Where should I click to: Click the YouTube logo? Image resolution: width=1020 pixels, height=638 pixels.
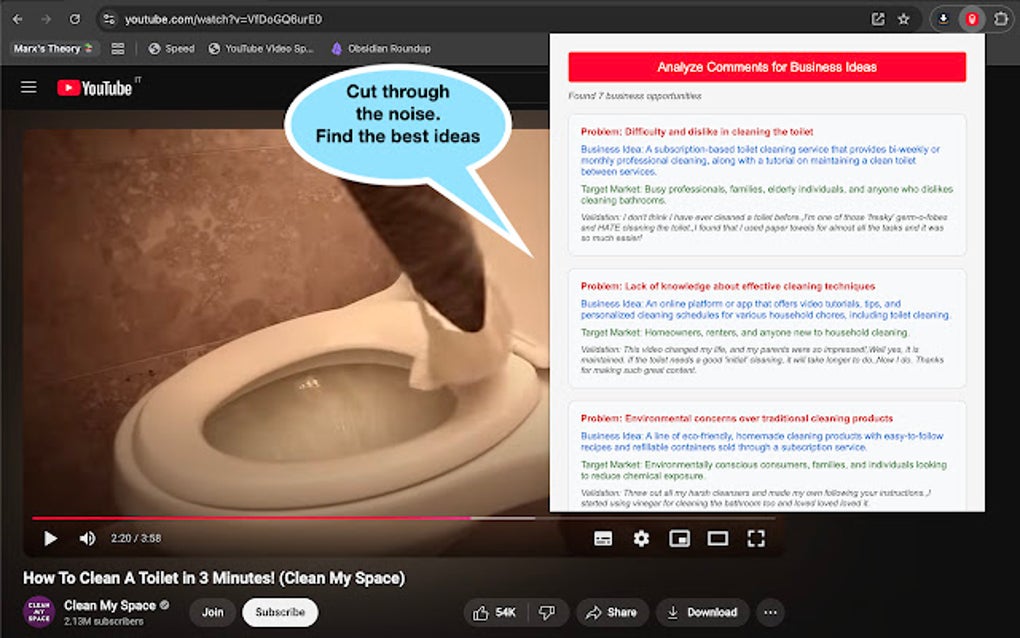97,87
